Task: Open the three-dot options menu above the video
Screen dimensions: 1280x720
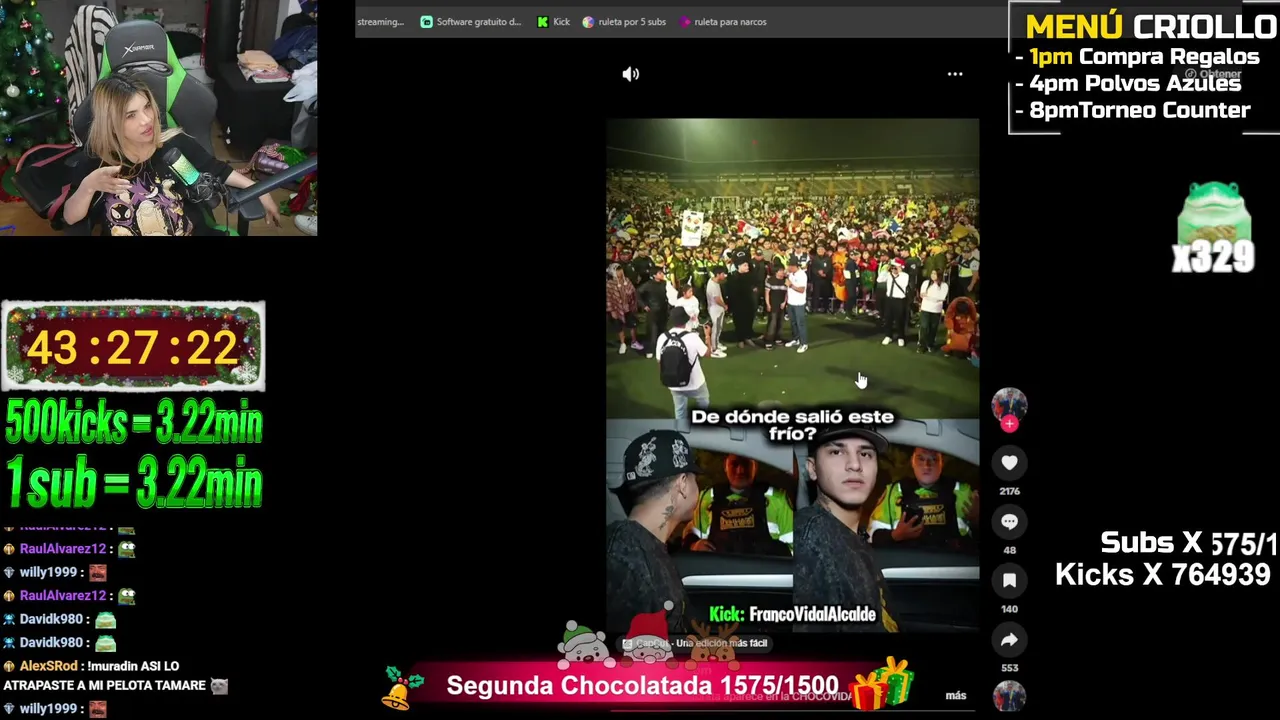Action: (955, 74)
